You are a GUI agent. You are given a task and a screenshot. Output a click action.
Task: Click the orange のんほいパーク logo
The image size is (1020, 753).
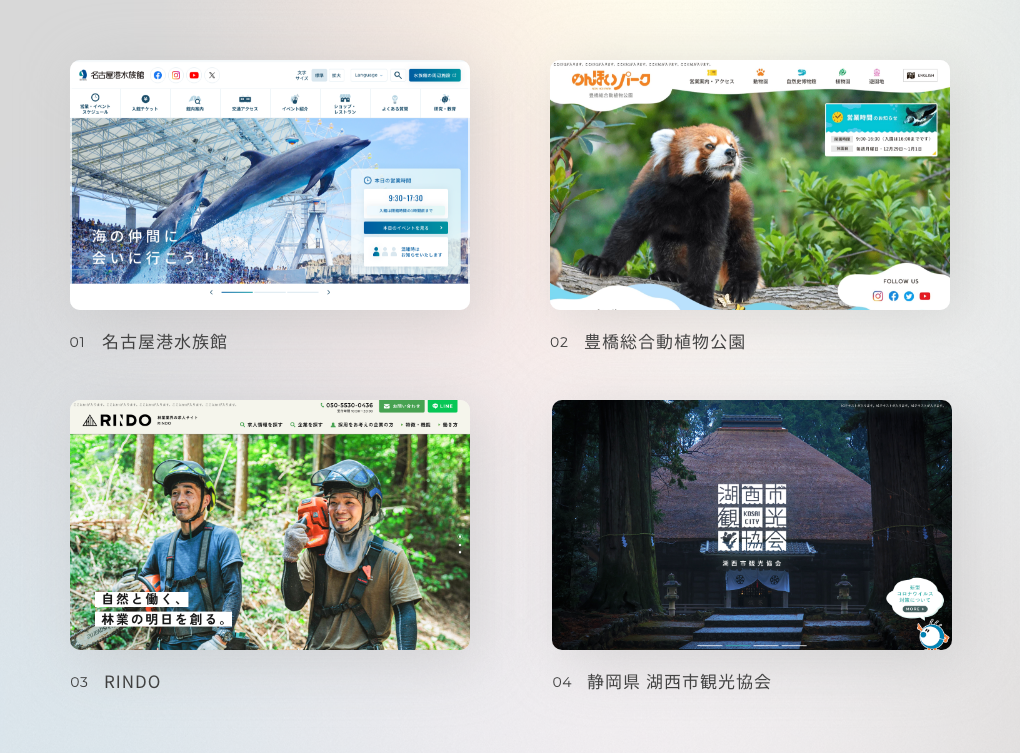point(611,81)
